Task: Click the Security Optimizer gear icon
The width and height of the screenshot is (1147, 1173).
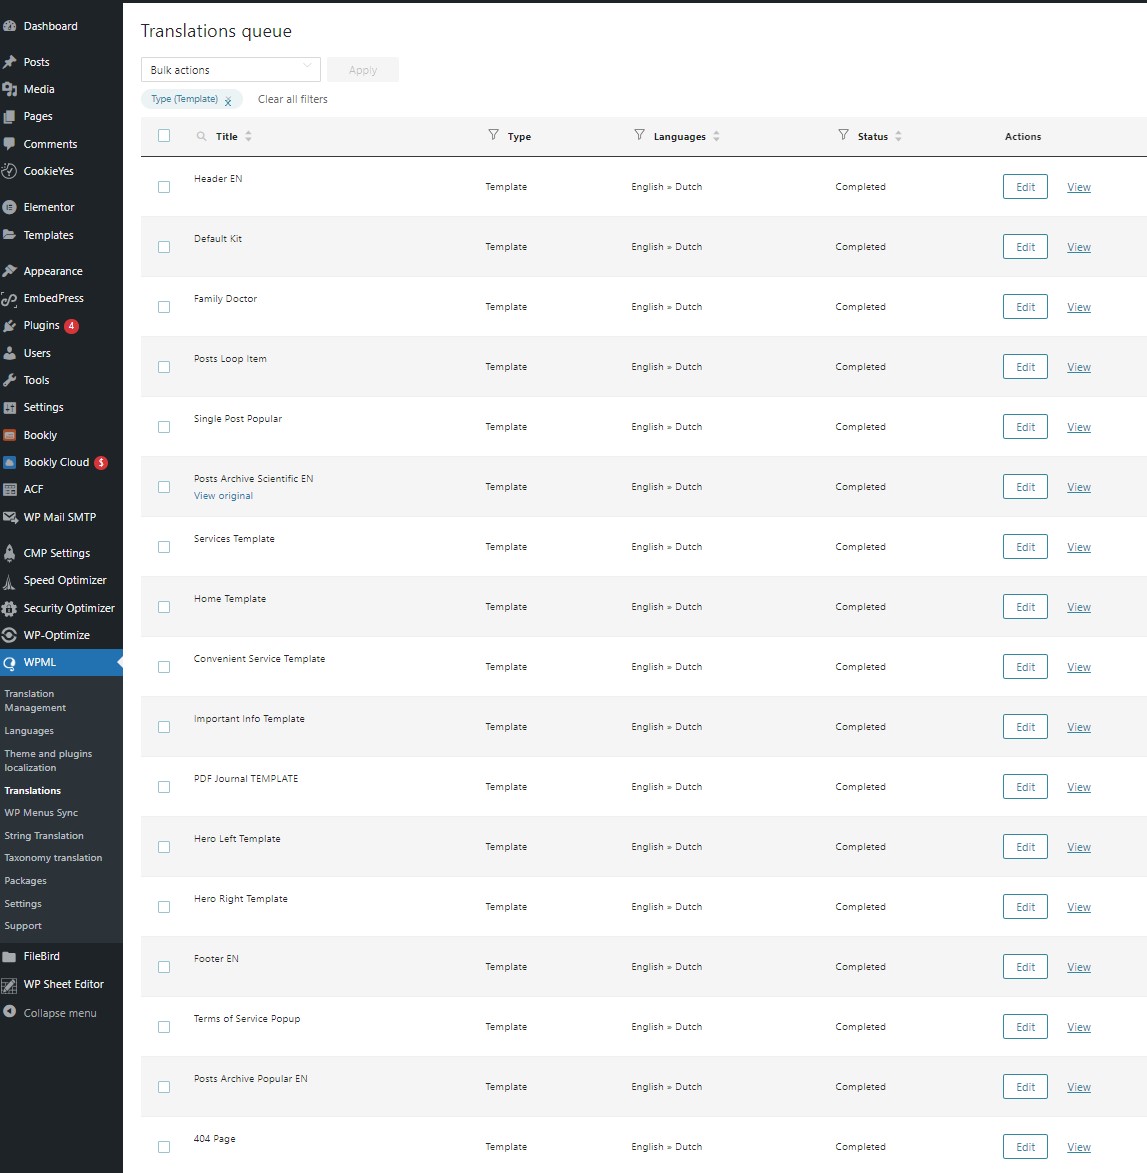Action: pyautogui.click(x=10, y=608)
